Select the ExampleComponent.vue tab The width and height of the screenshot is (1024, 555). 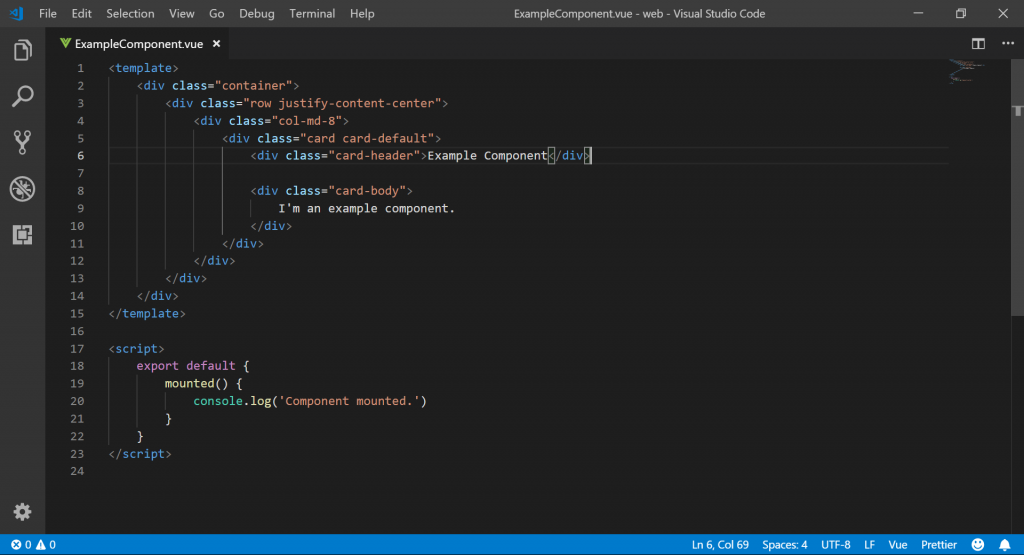[x=137, y=44]
